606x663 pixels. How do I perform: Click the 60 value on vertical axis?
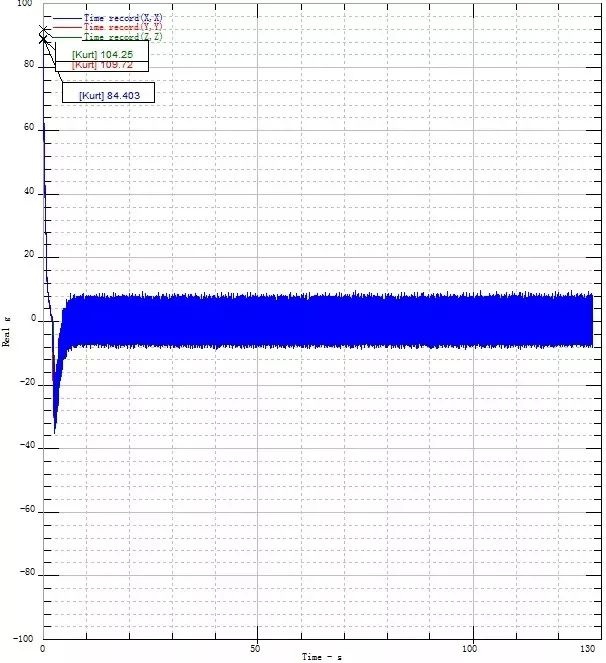tap(29, 127)
